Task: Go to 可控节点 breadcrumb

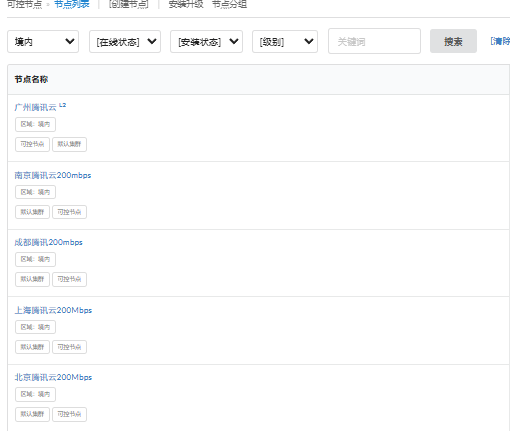Action: point(25,4)
